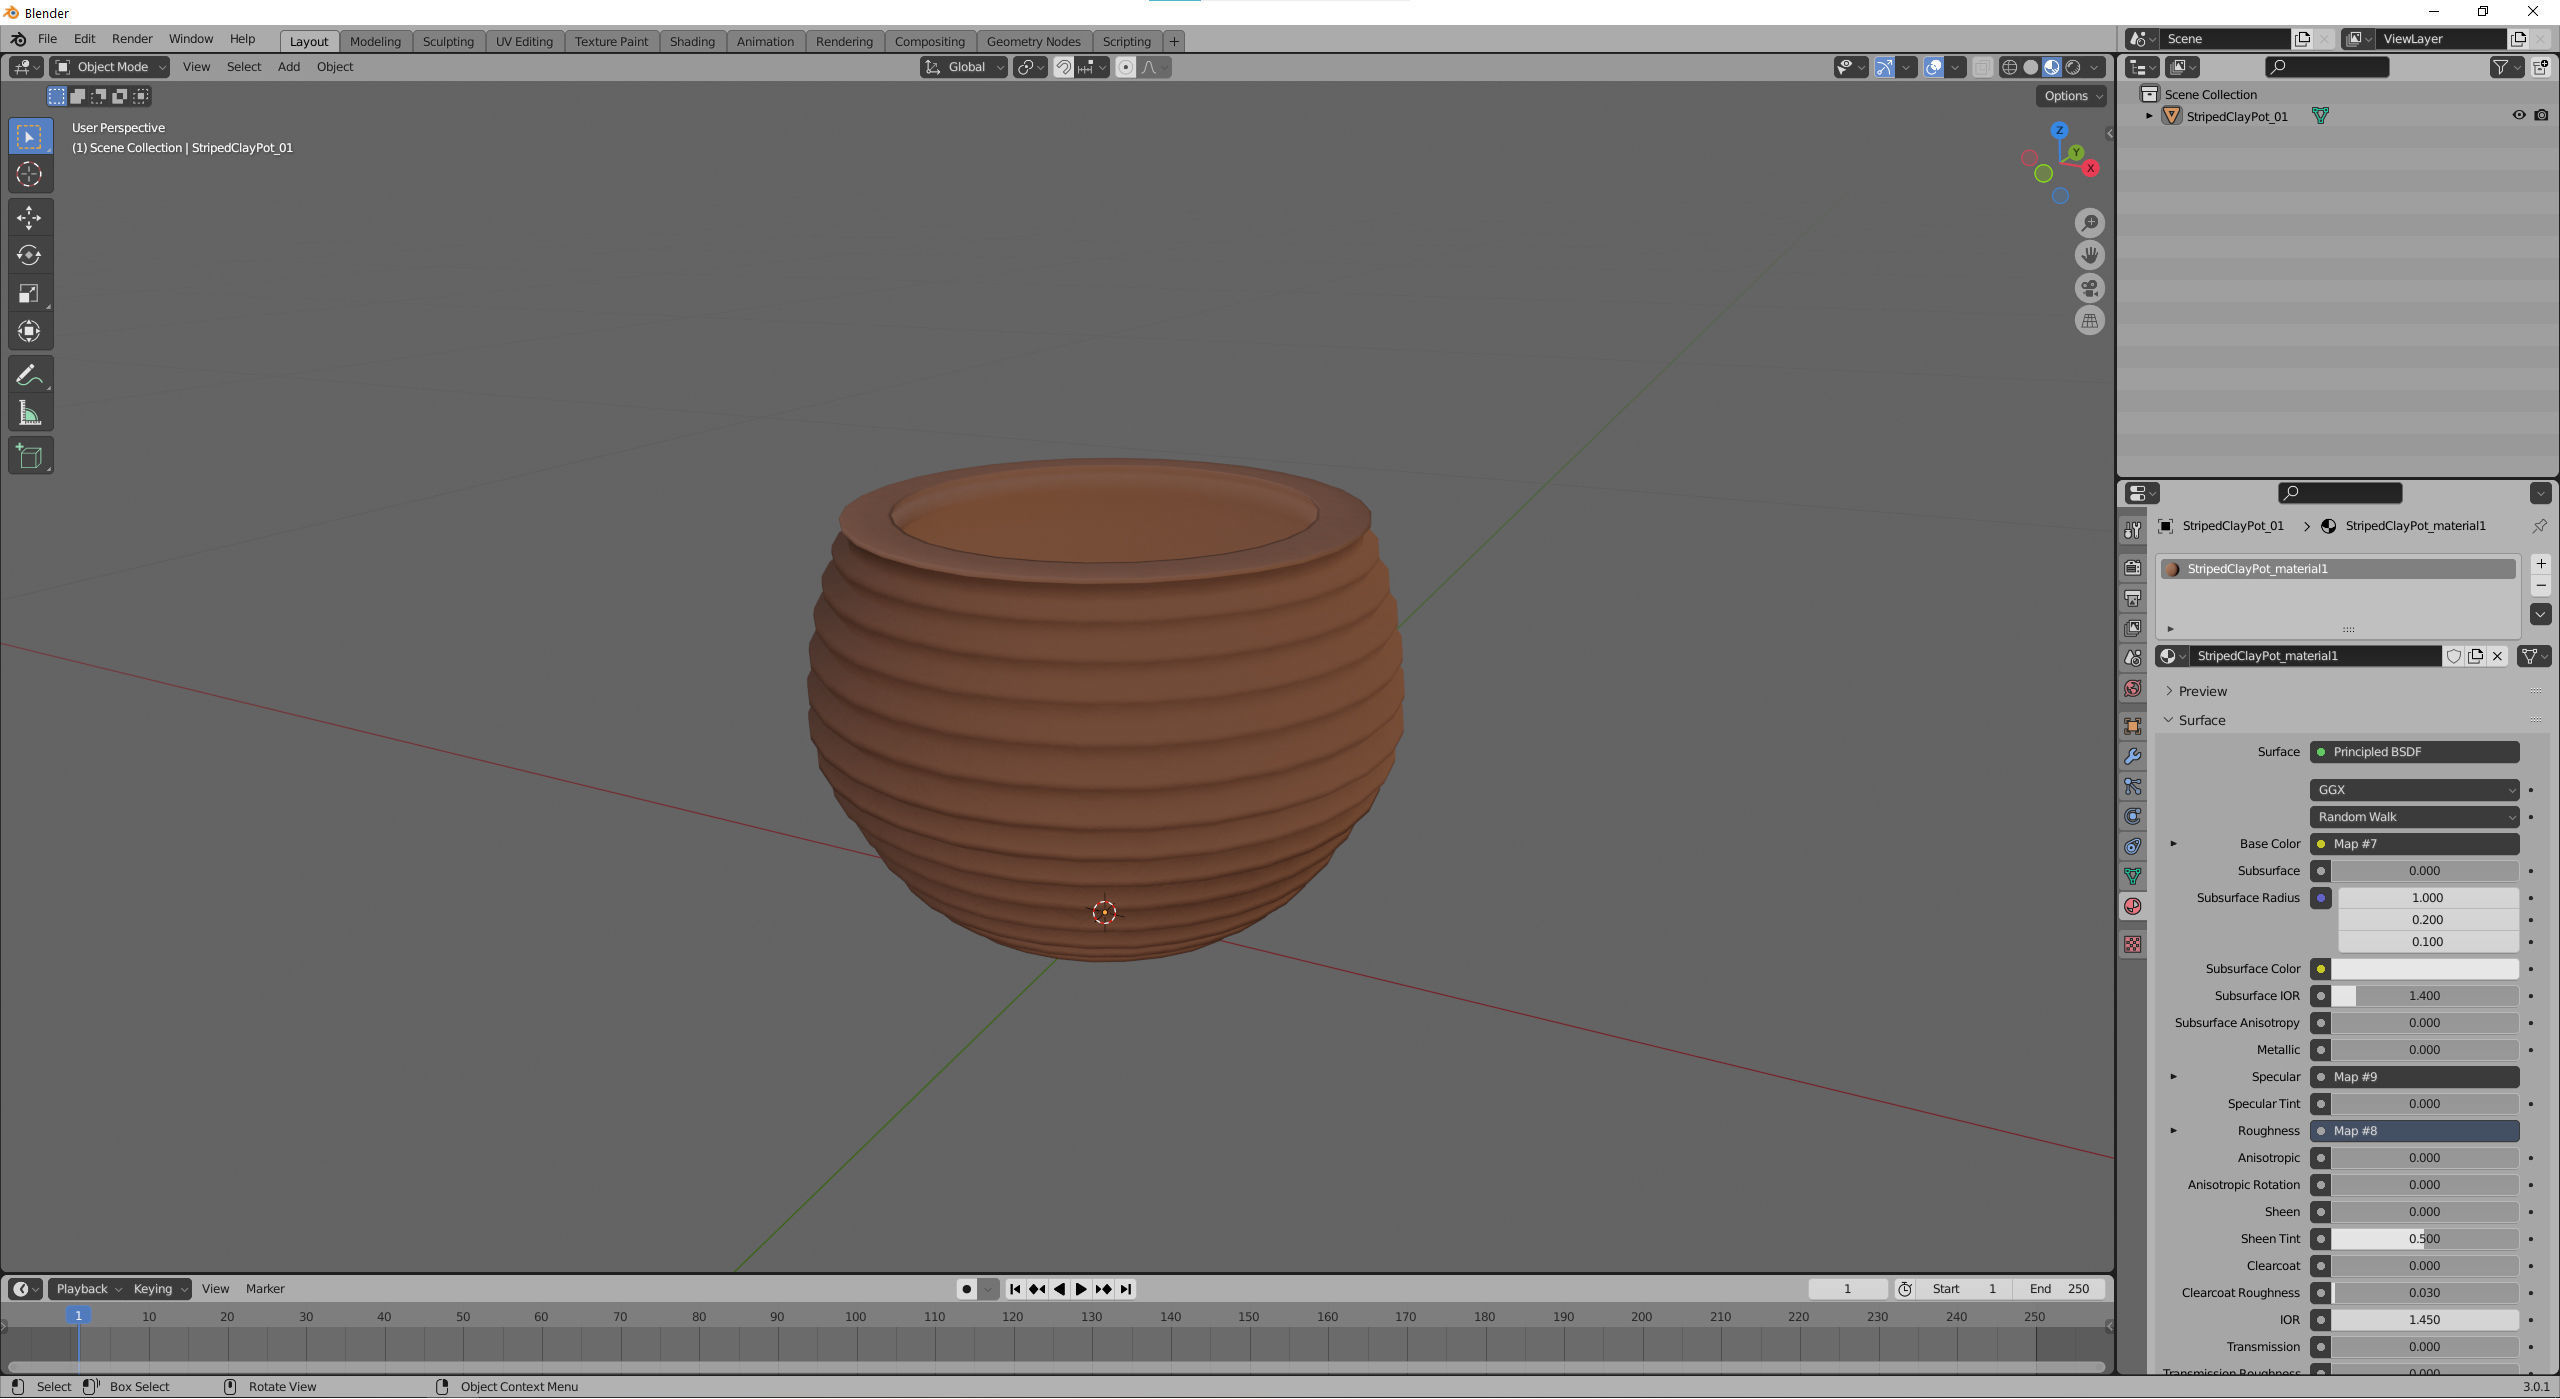Toggle snapping magnet
Screen dimensions: 2560x1399
coord(1063,67)
